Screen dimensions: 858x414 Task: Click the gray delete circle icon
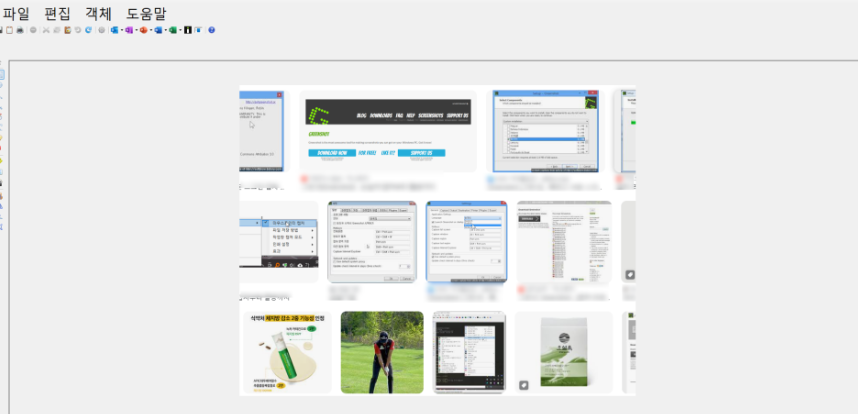coord(33,30)
